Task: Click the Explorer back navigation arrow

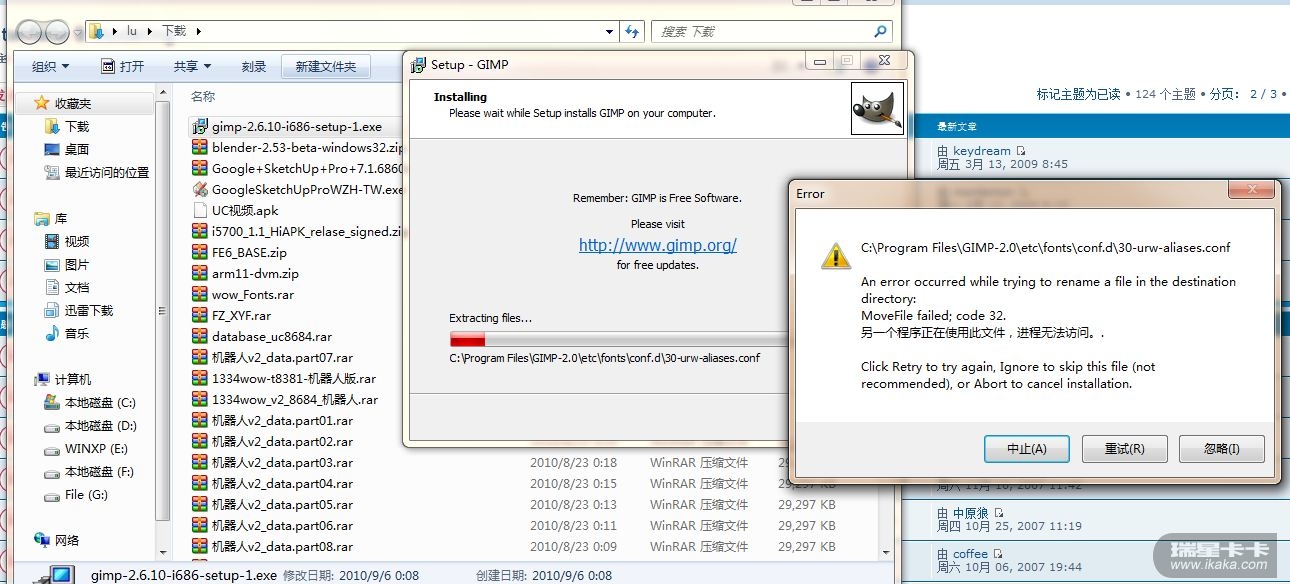Action: [x=30, y=32]
